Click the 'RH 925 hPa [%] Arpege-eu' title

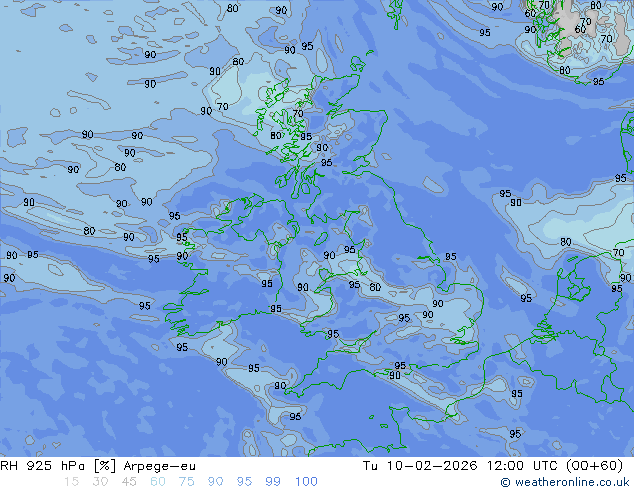(x=98, y=466)
